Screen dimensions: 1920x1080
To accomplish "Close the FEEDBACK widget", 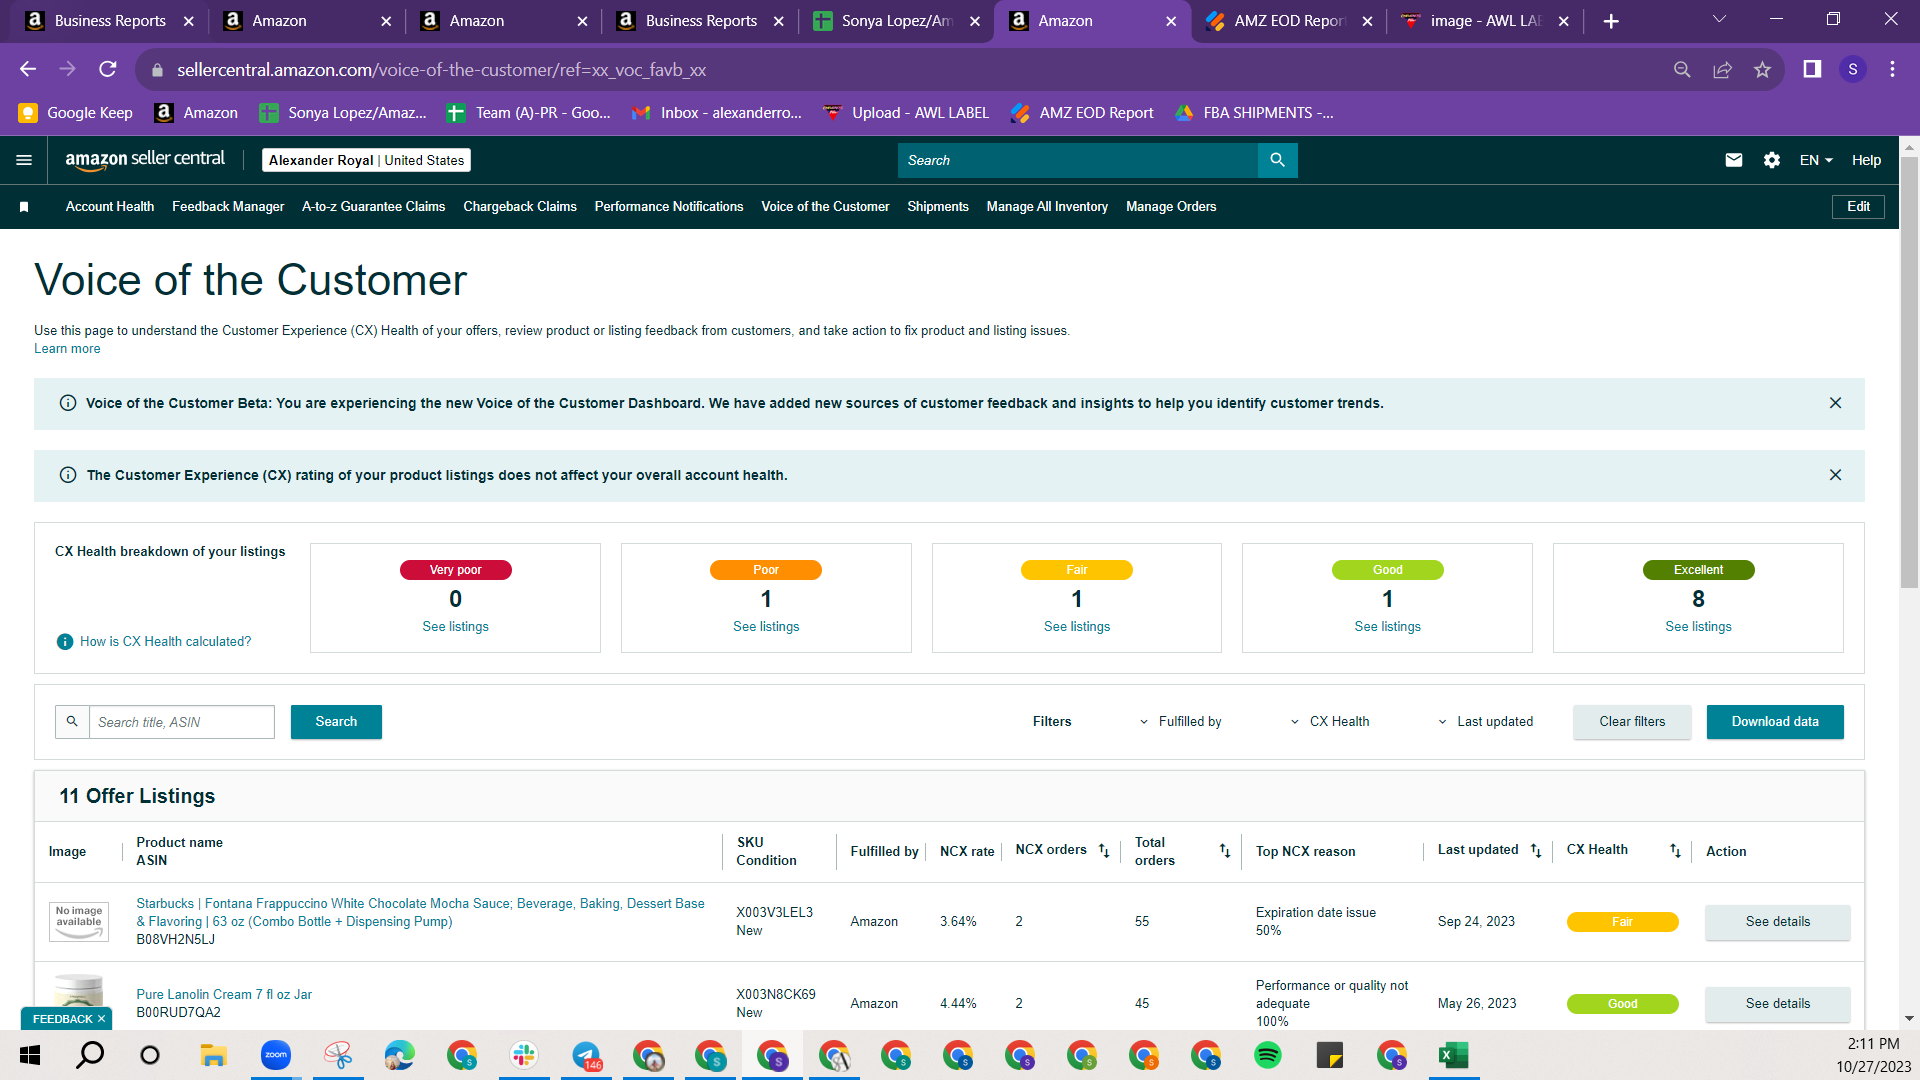I will 101,1019.
